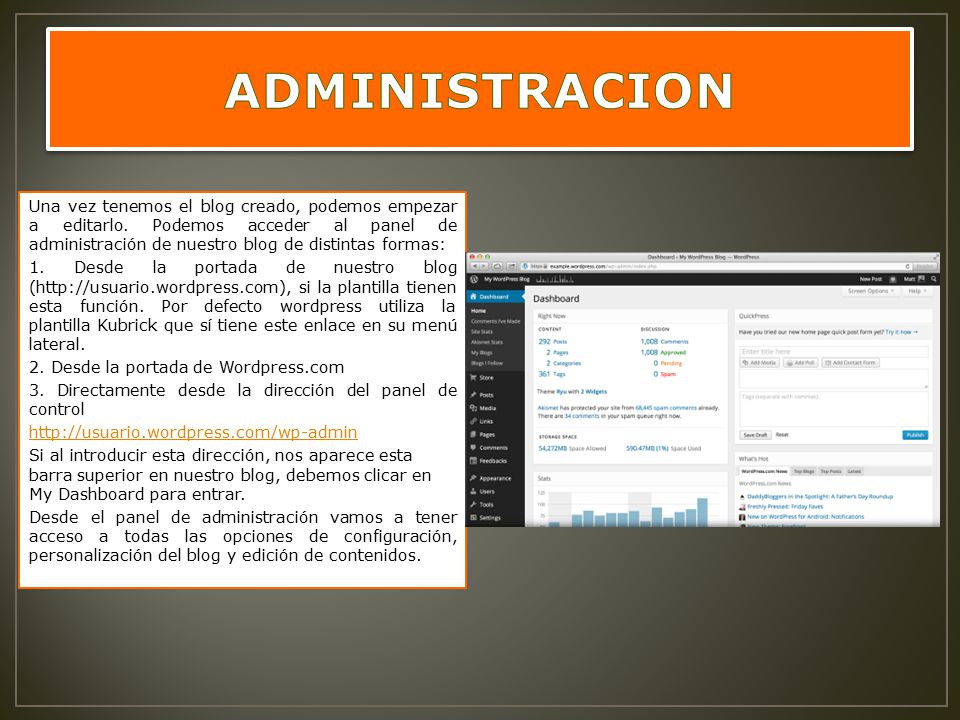Click the Tags input field
This screenshot has height=720, width=960.
tap(834, 408)
